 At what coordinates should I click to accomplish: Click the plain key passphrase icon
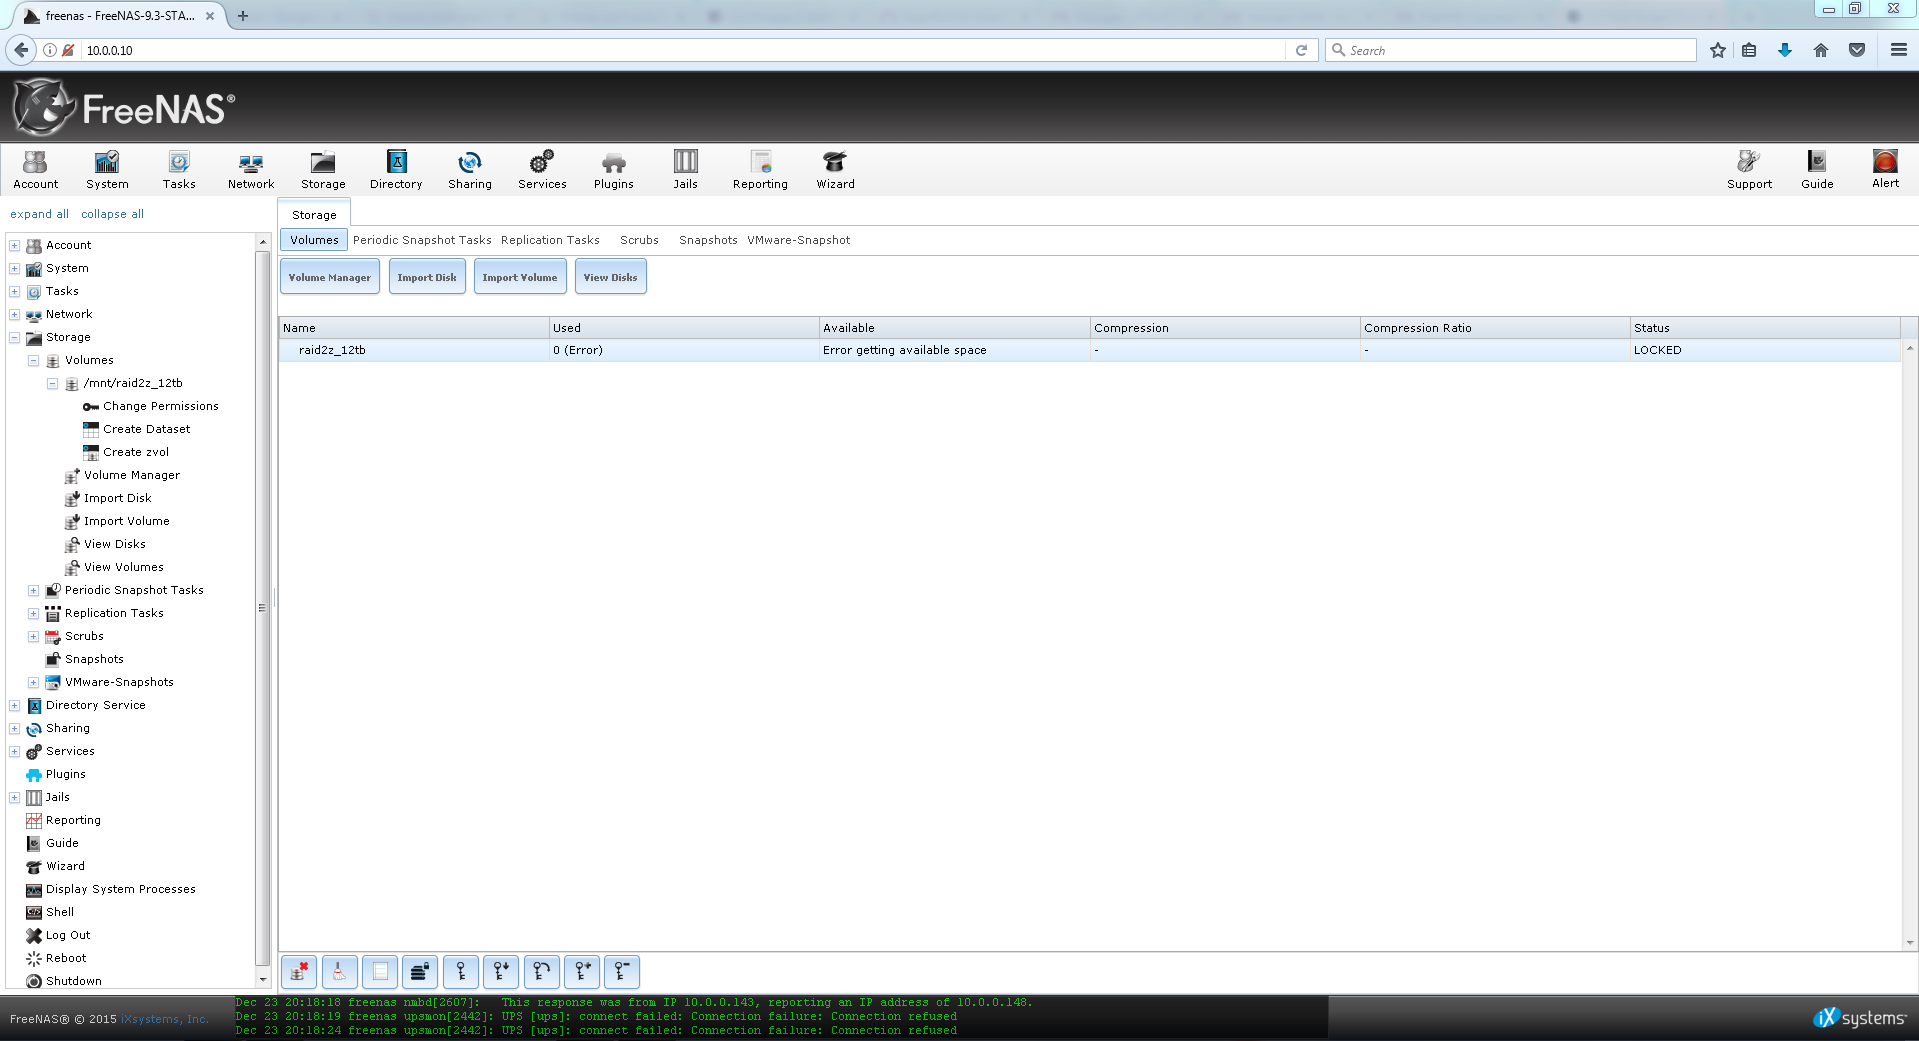[461, 972]
